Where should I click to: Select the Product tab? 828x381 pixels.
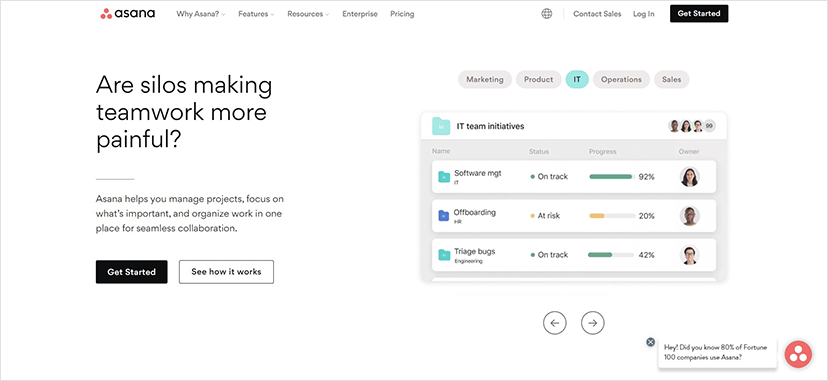[x=539, y=80]
